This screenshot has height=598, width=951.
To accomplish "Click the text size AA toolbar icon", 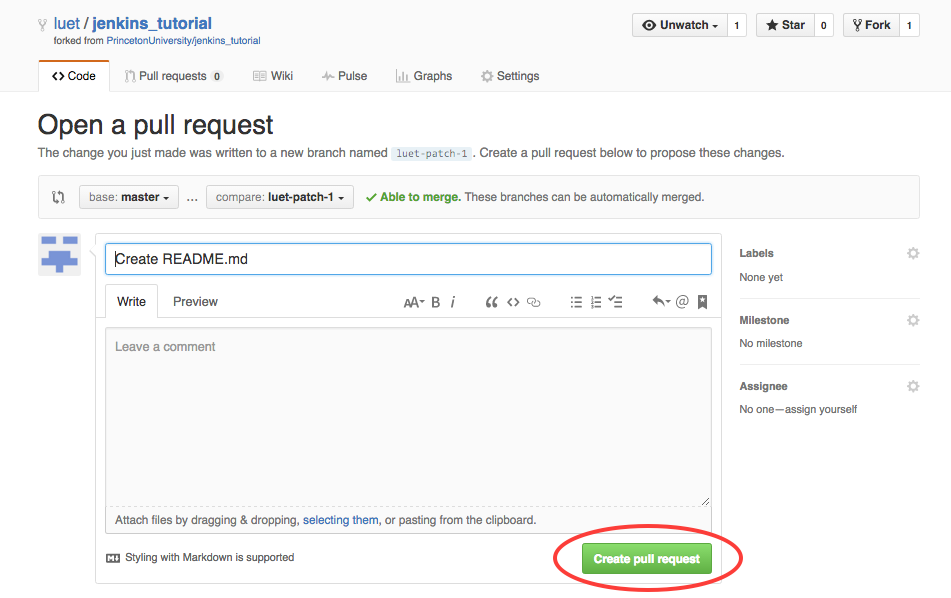I will [x=414, y=302].
